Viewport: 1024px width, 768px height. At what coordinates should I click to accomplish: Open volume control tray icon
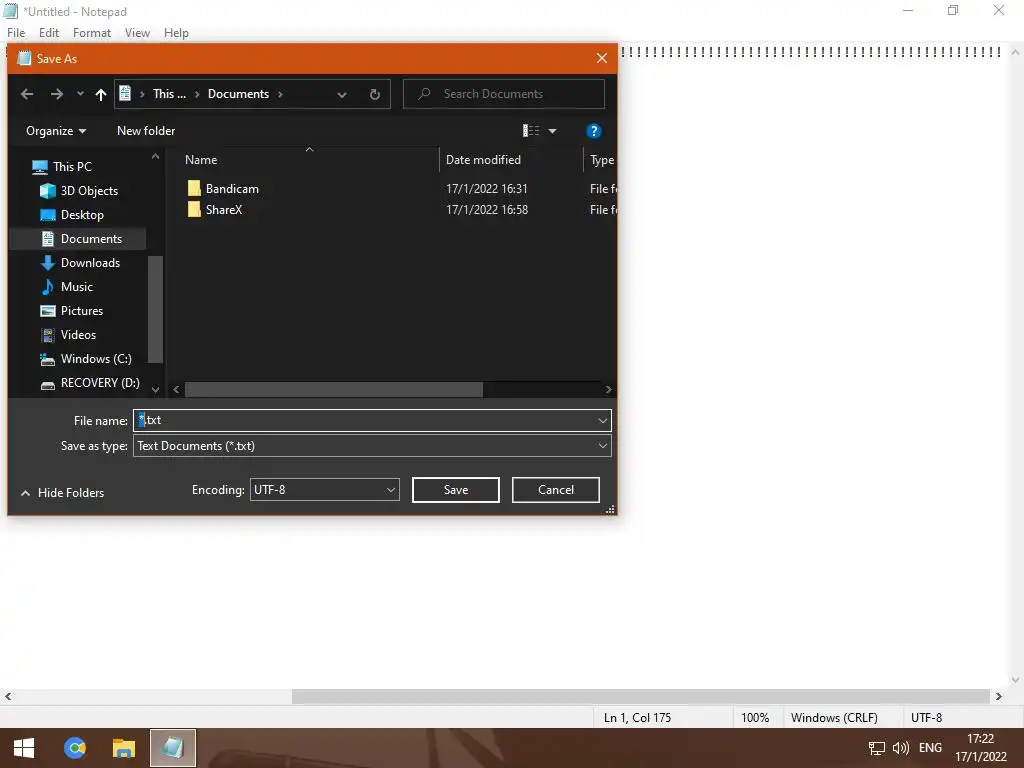point(901,748)
